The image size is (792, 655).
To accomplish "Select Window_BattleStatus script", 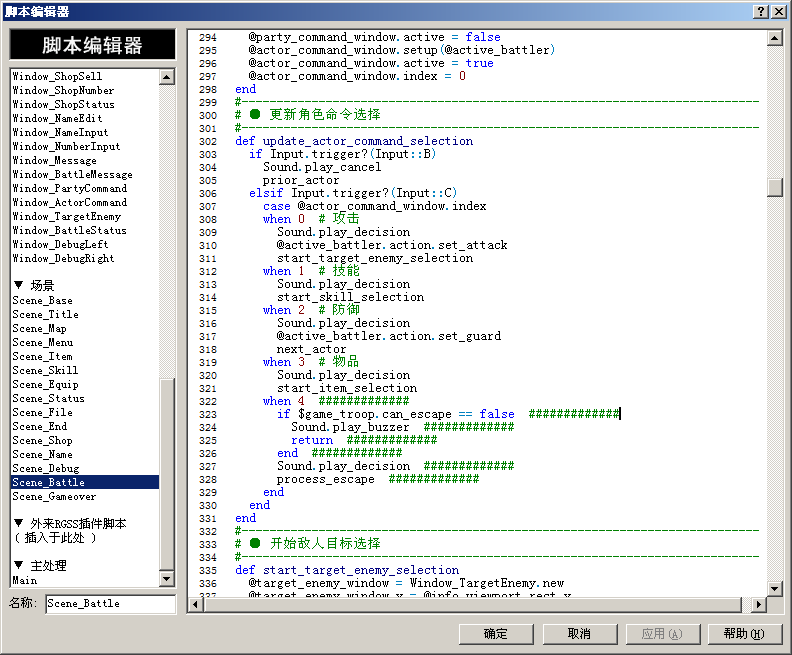I will 69,231.
